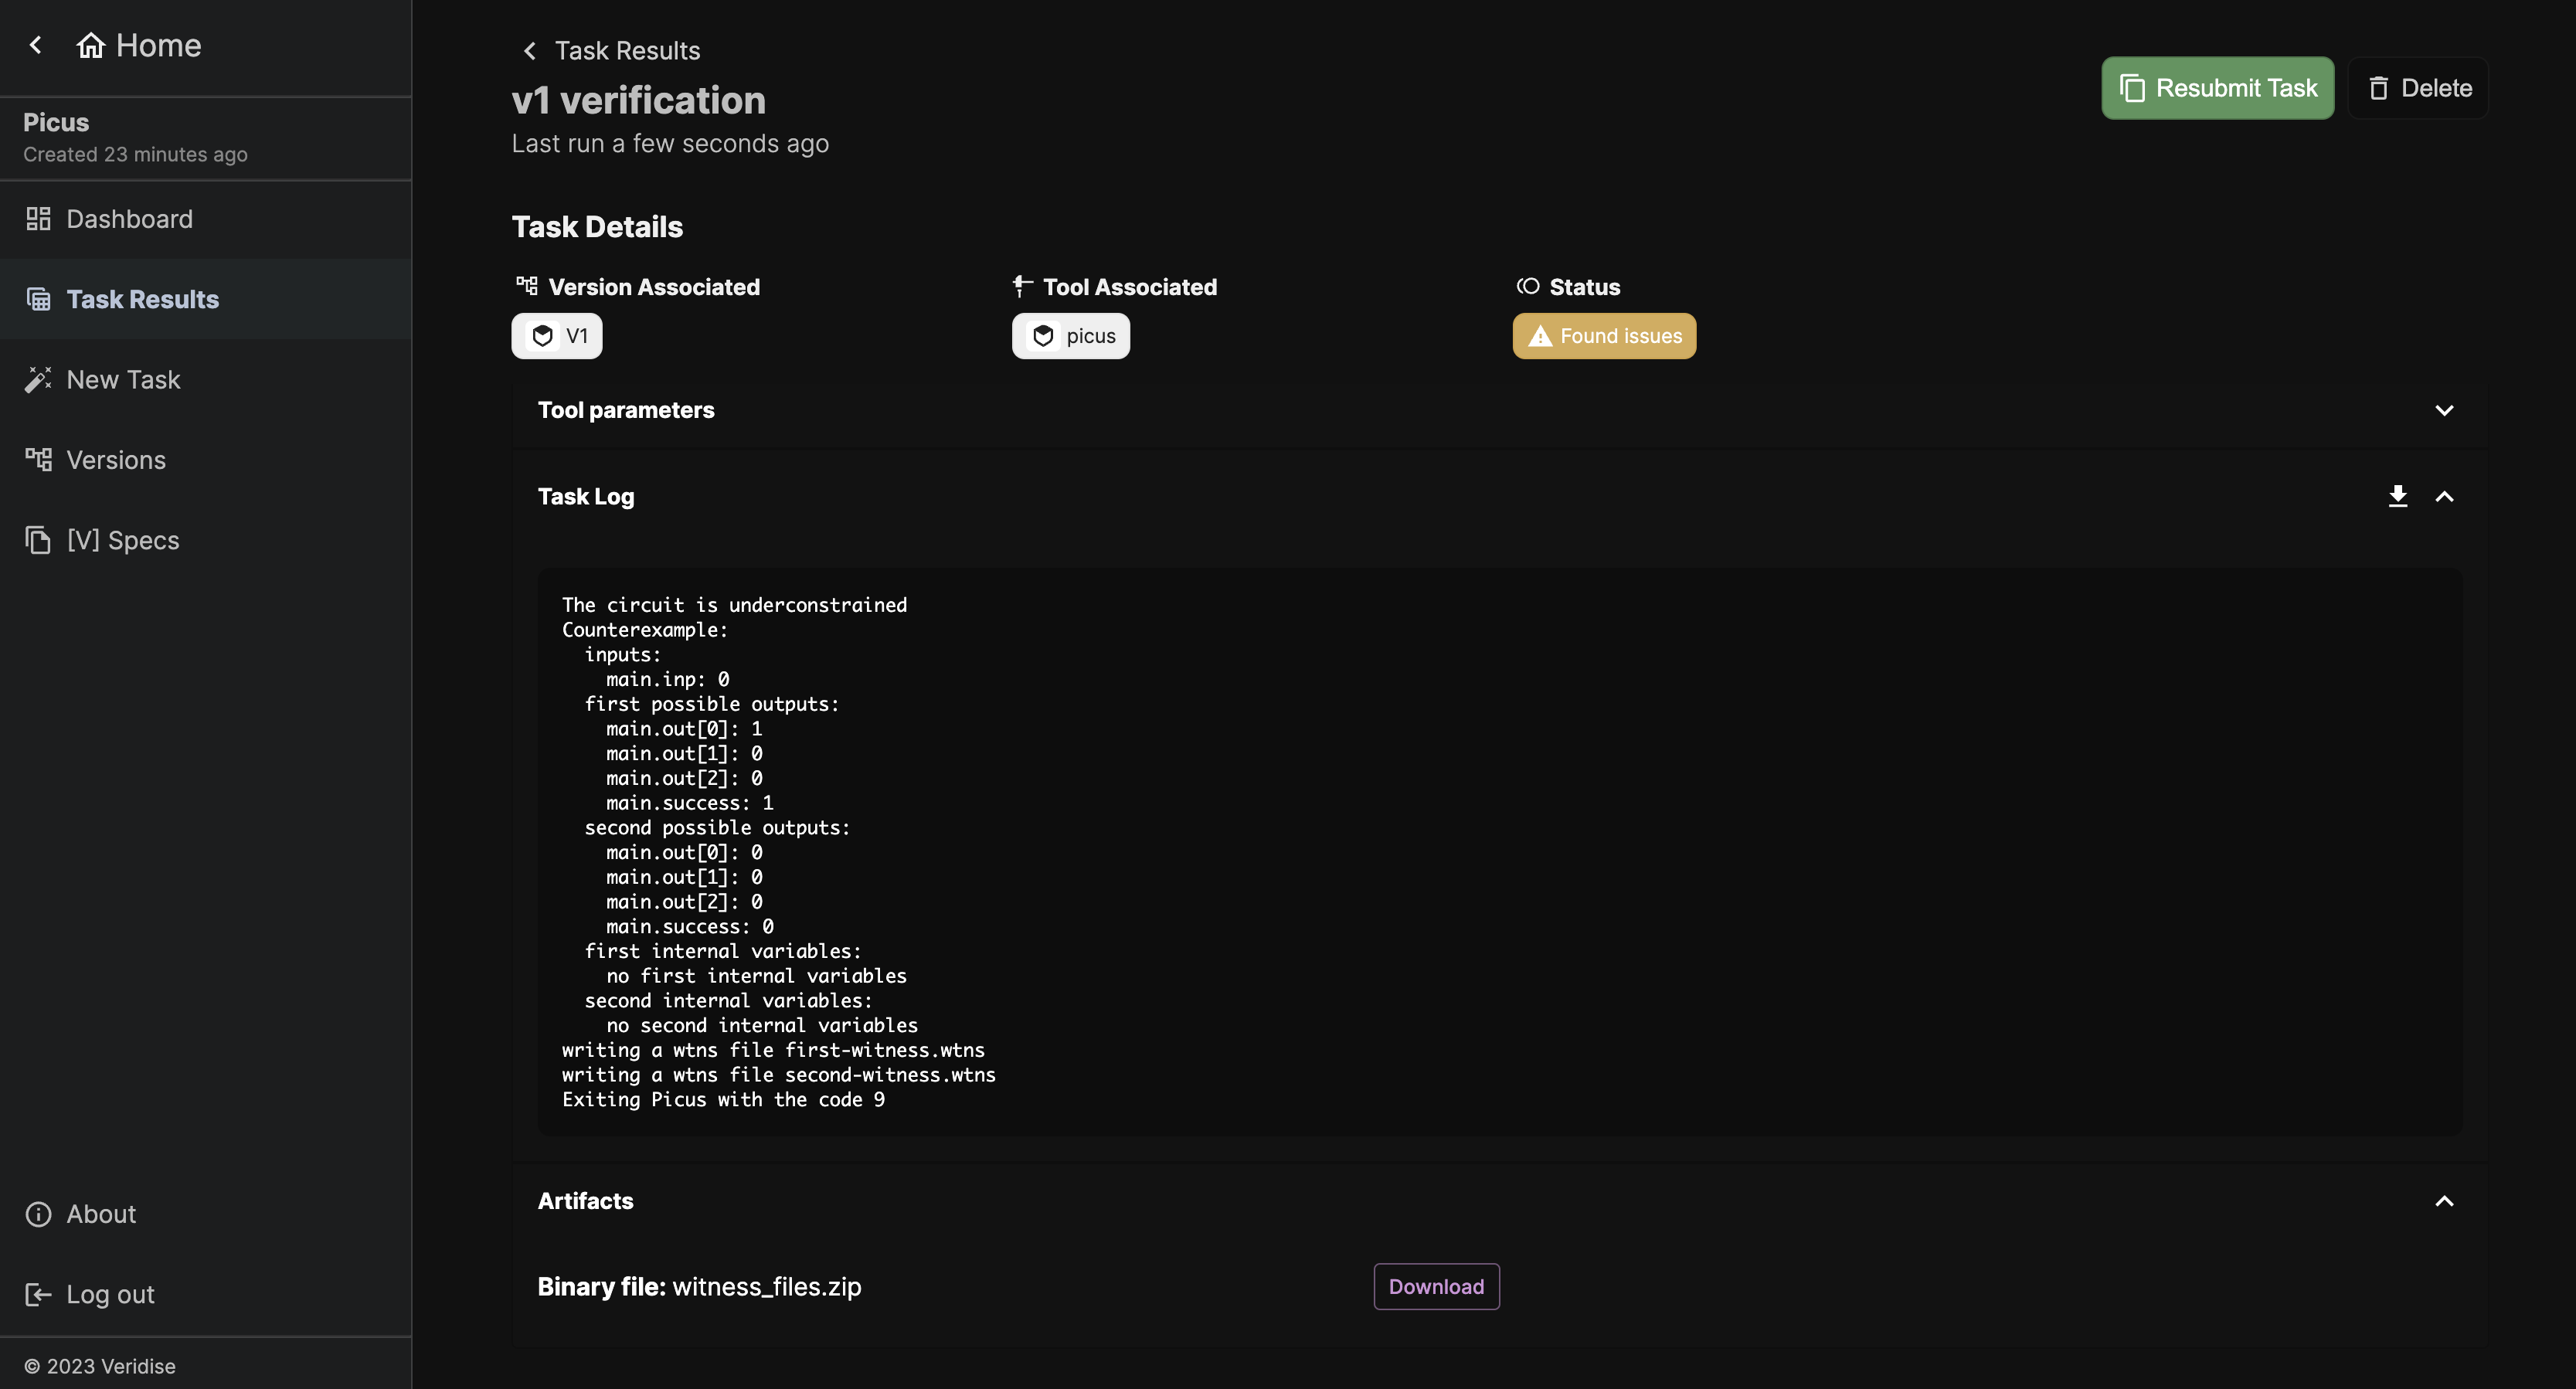The image size is (2576, 1389).
Task: Go to the Versions page
Action: pos(206,460)
